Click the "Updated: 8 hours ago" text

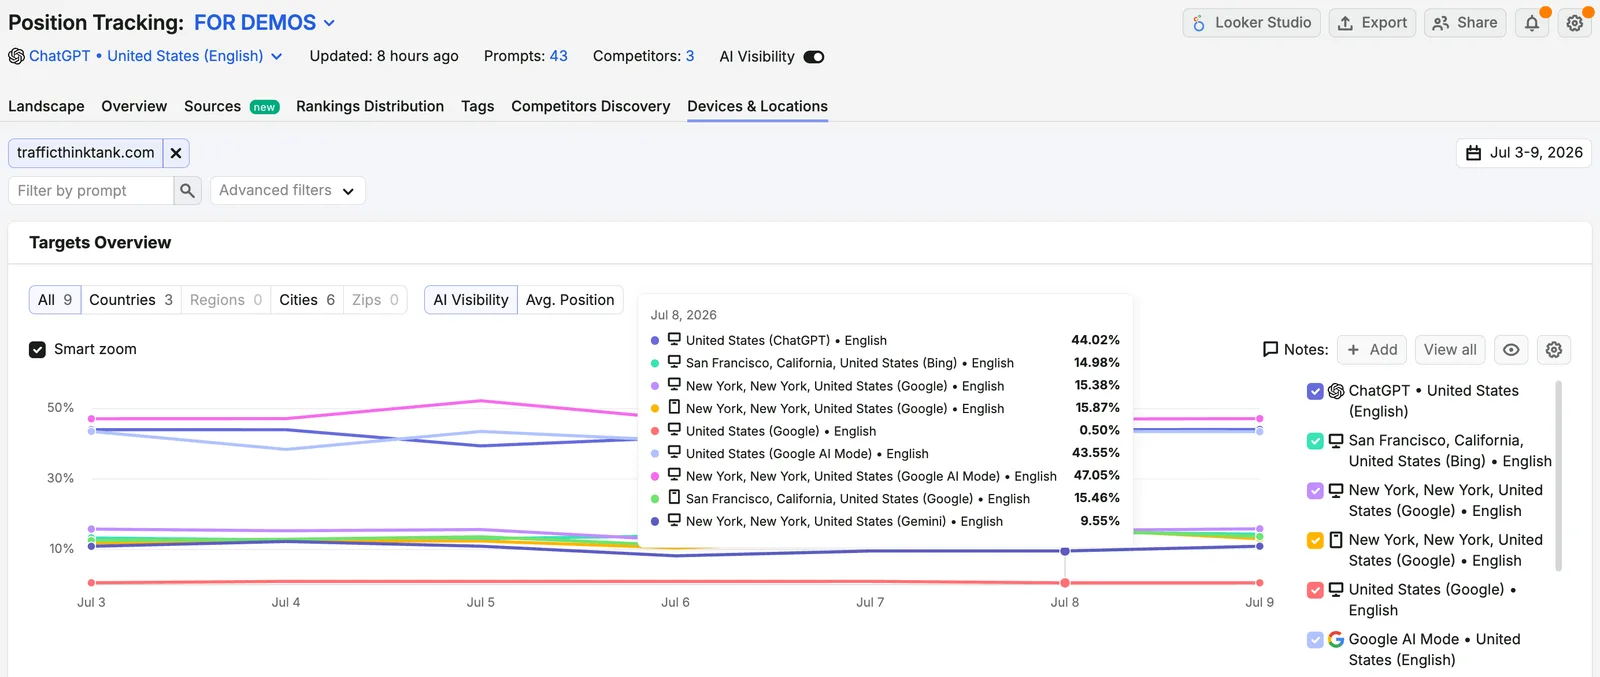[384, 56]
